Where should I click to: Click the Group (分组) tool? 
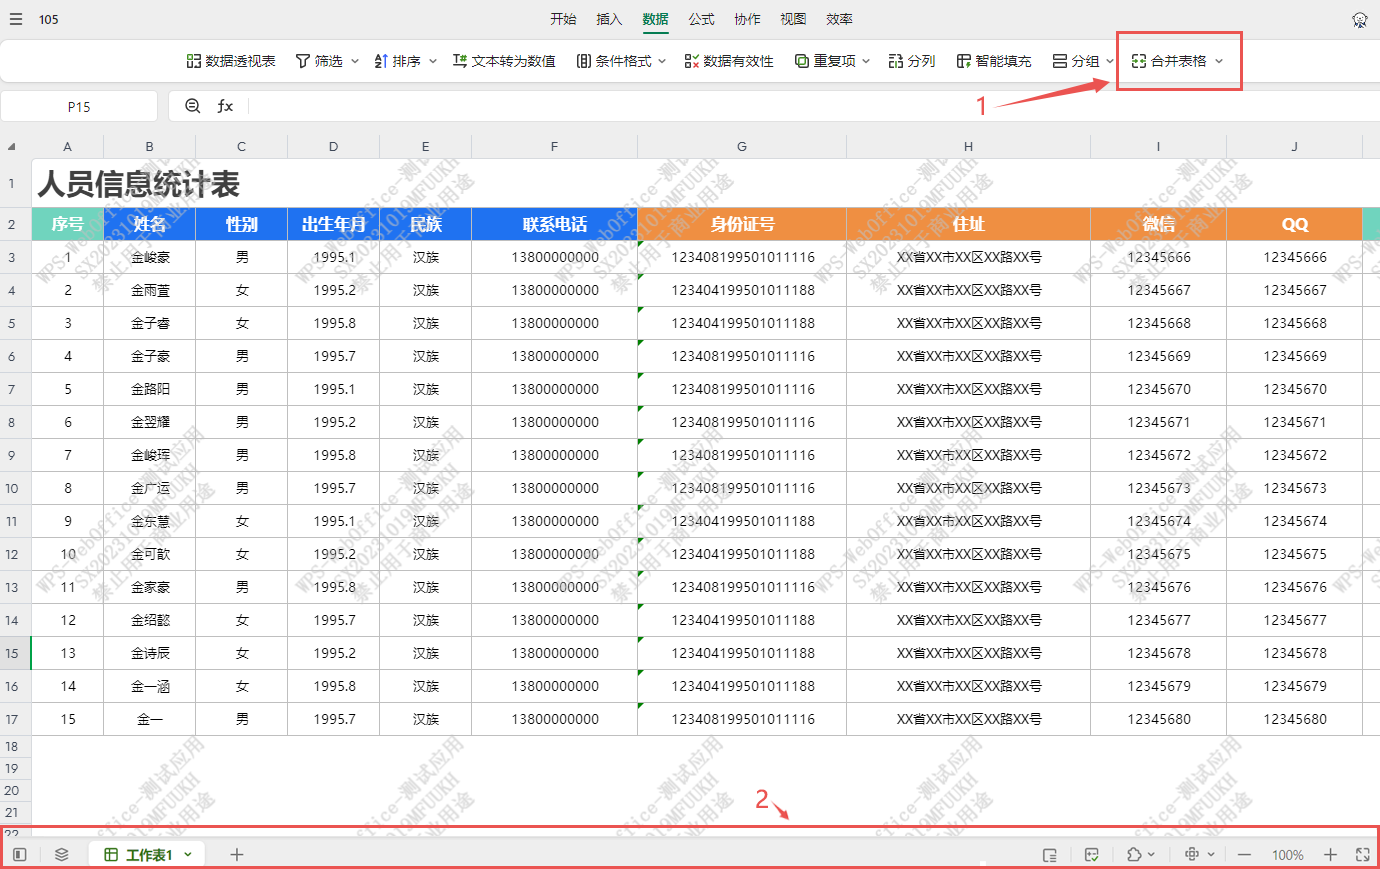click(x=1076, y=61)
